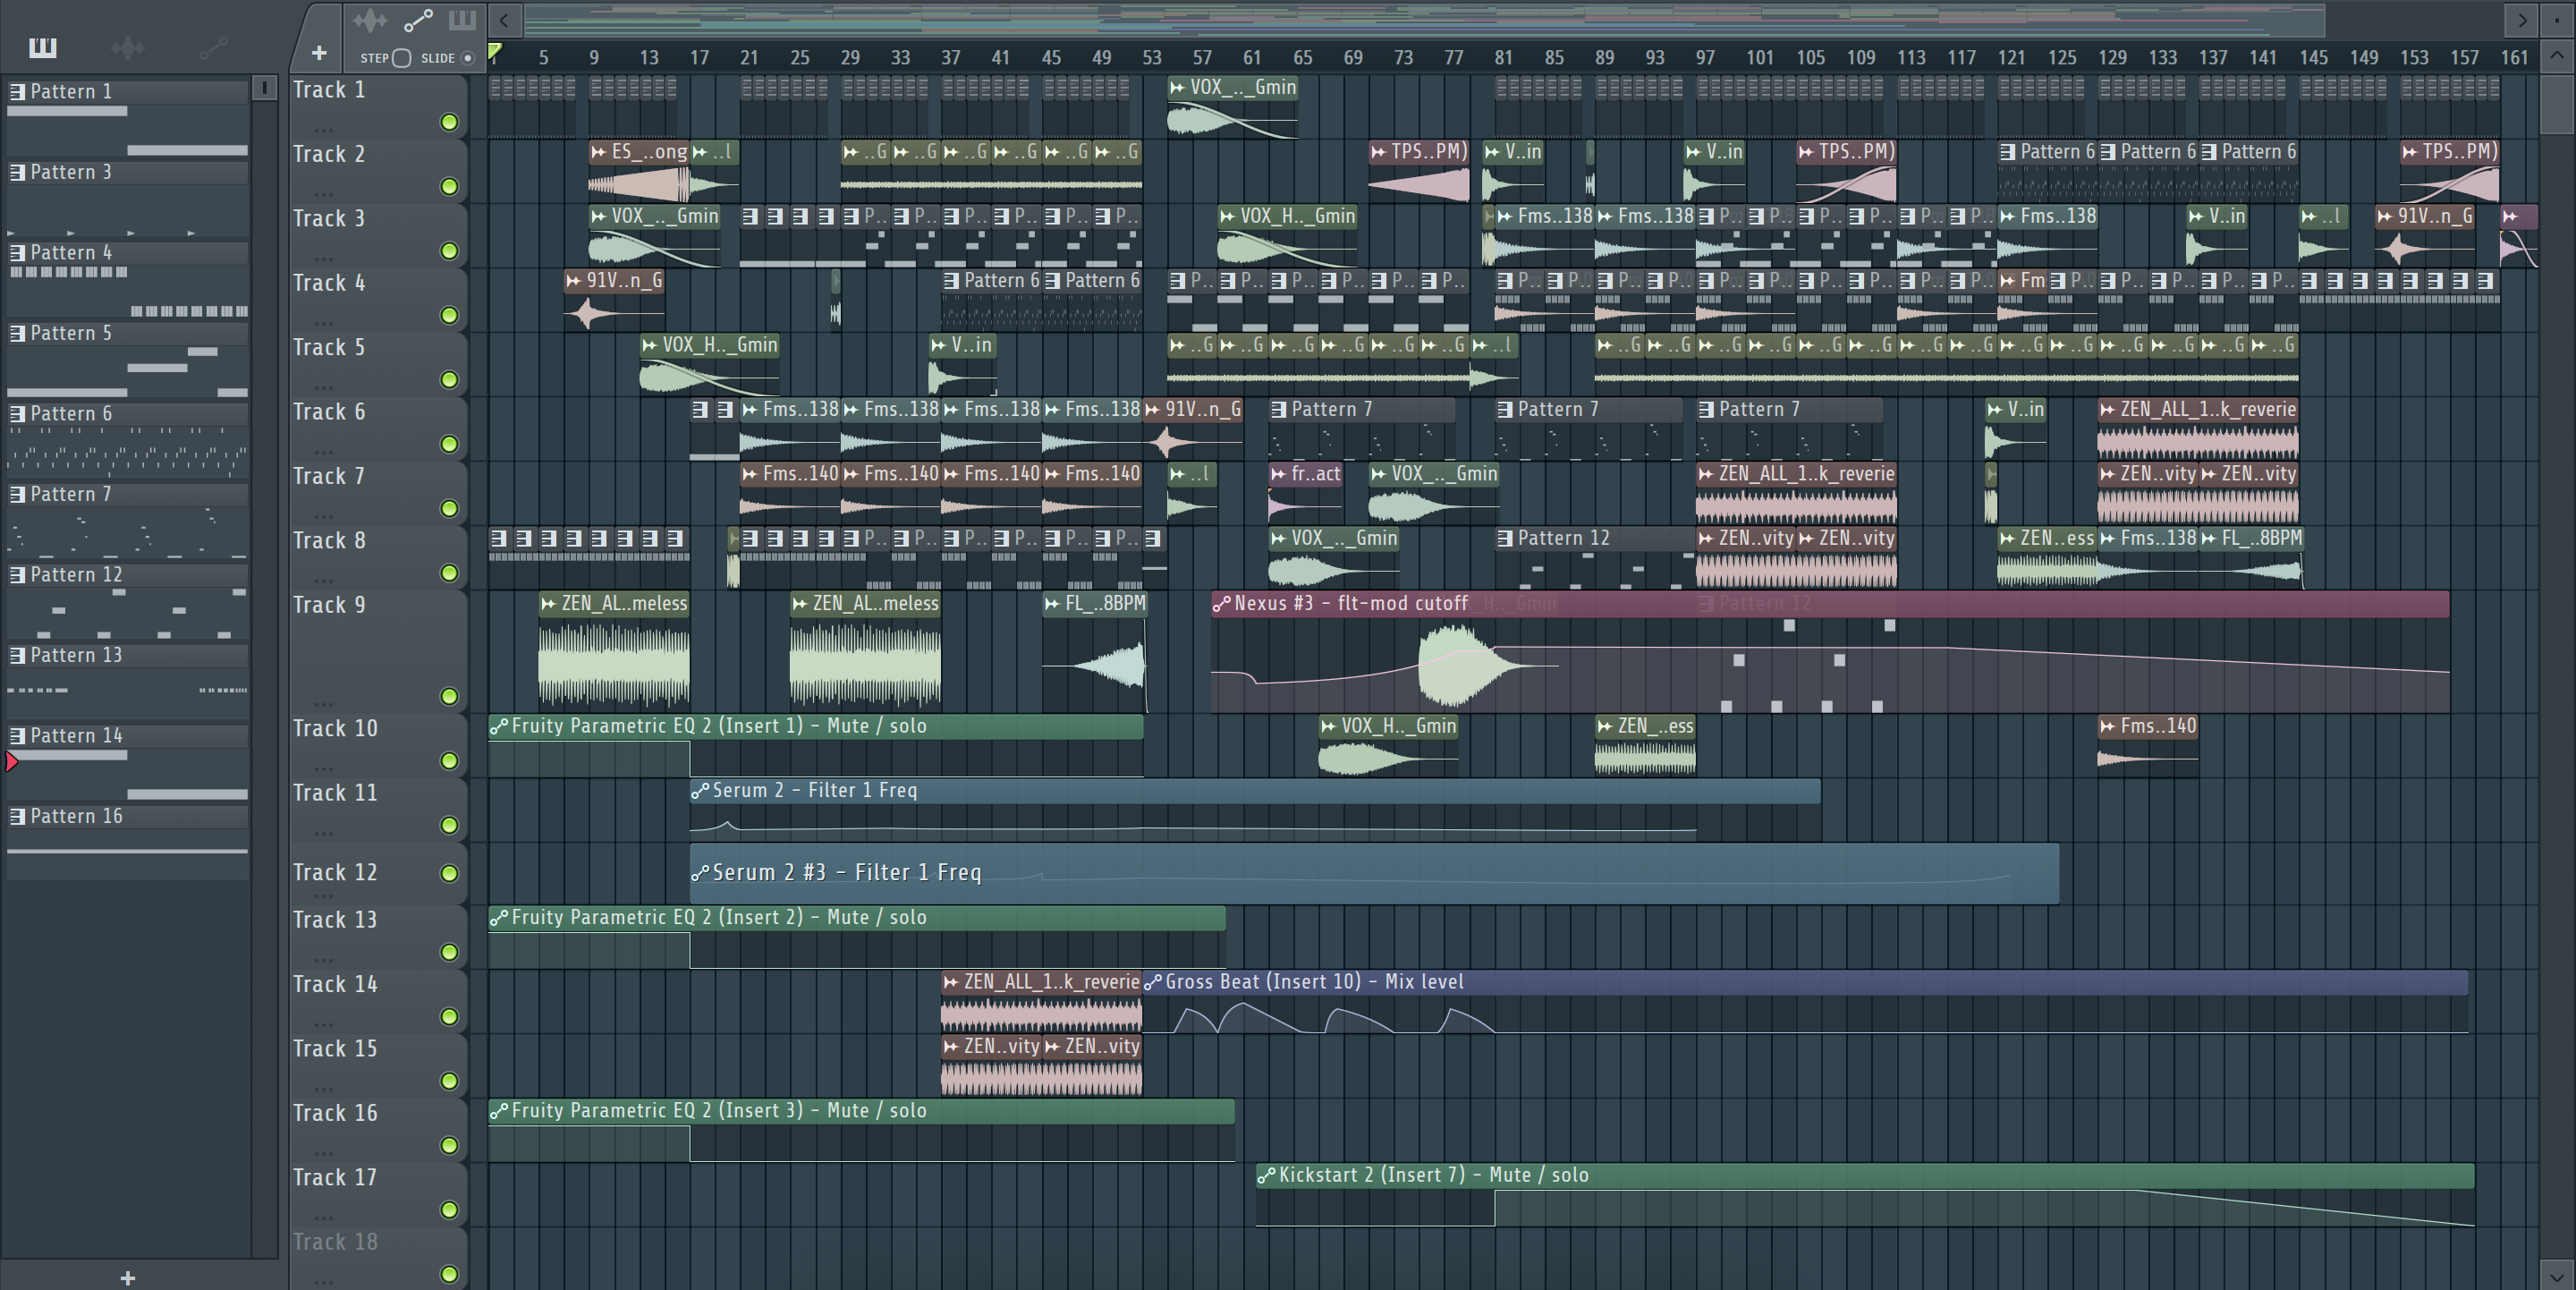Click the first Pattern 7 clip icon on Track 6
This screenshot has width=2576, height=1290.
coord(1279,410)
